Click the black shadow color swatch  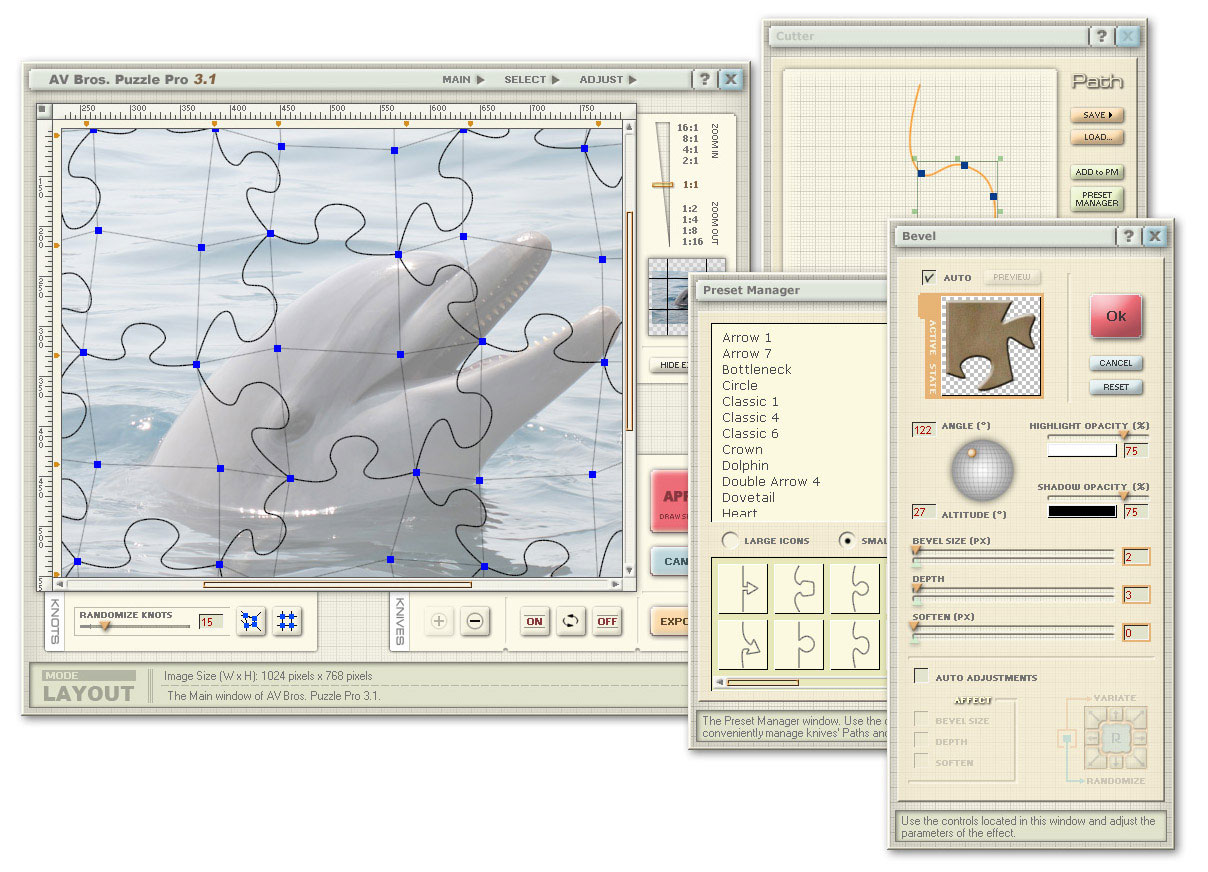(x=1084, y=511)
